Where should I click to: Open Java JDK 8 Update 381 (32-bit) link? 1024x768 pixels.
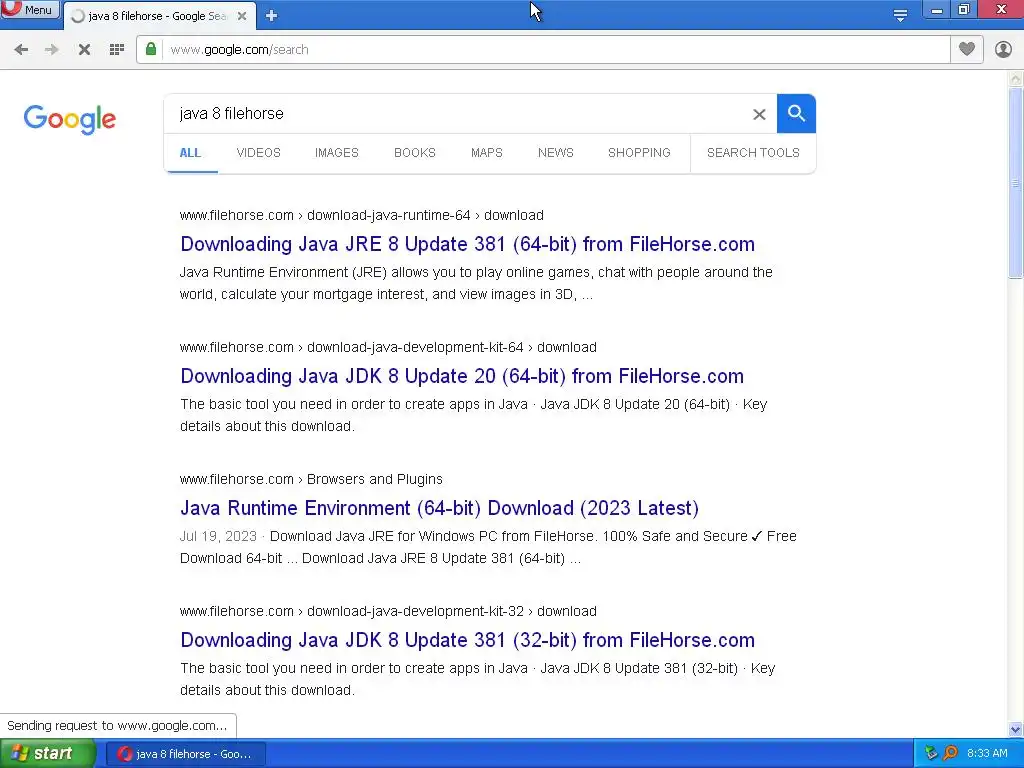[468, 640]
